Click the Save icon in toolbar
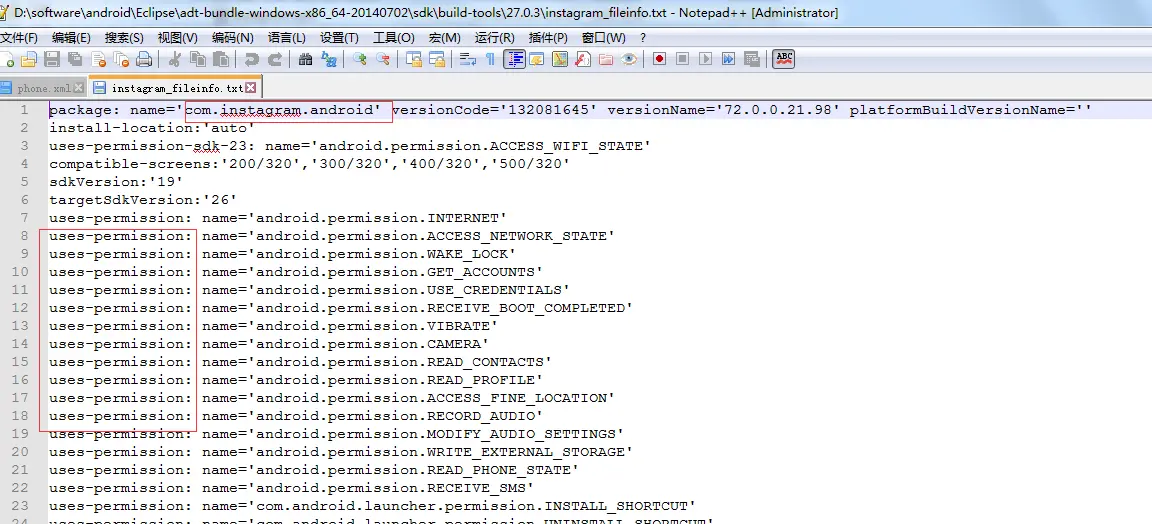Screen dimensions: 1152x524 tap(52, 60)
